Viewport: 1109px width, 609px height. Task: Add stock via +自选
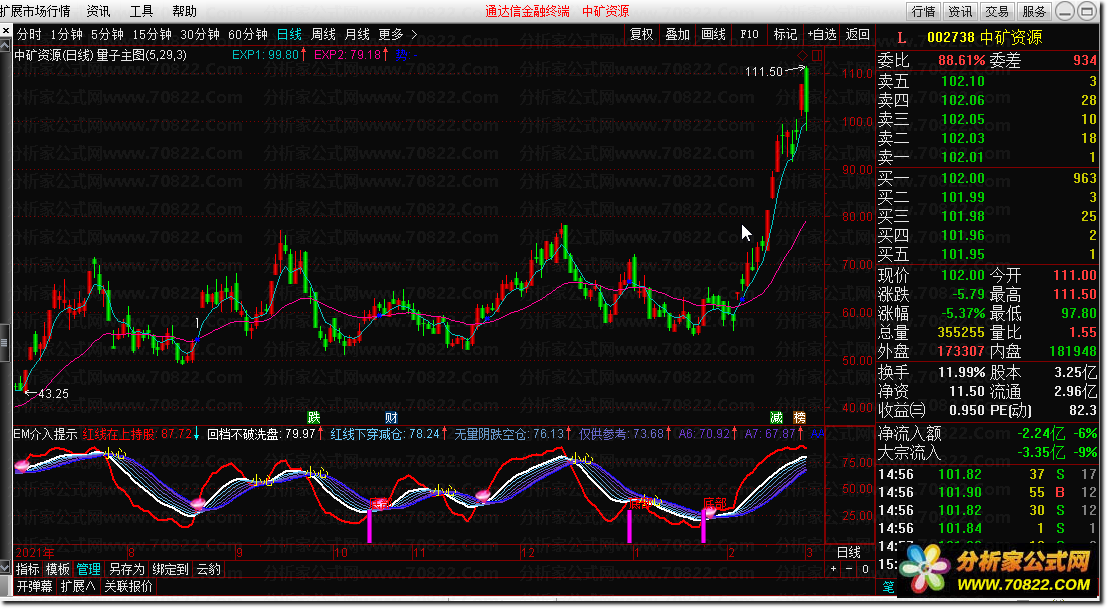[x=822, y=35]
